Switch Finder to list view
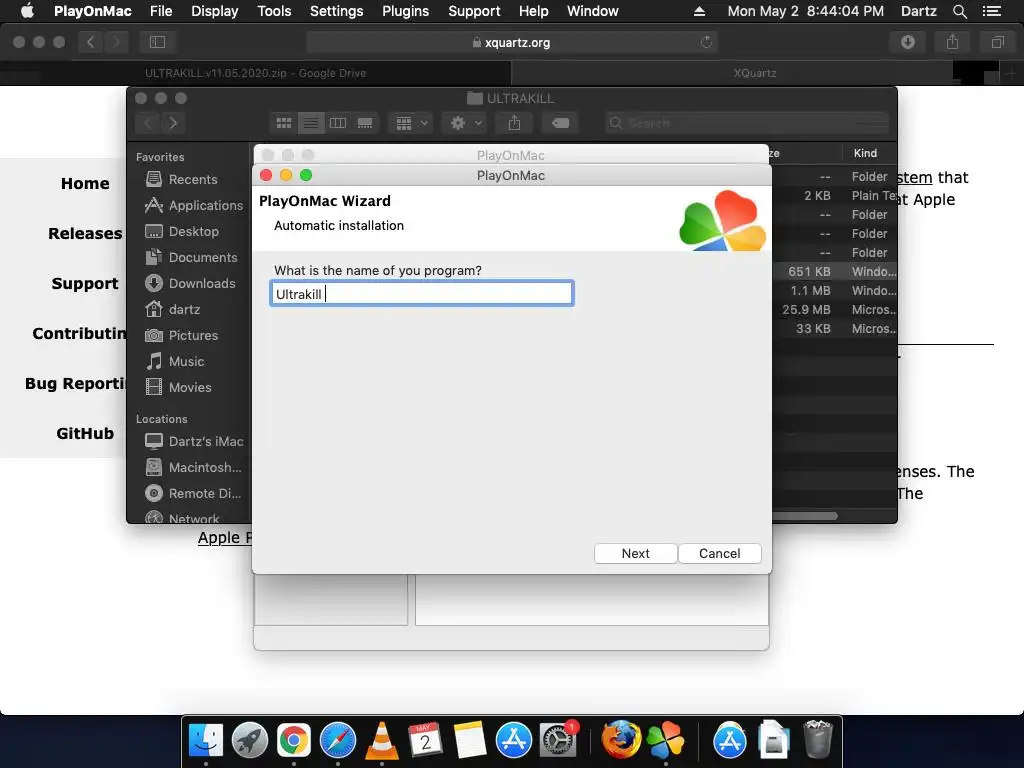The height and width of the screenshot is (768, 1024). point(311,123)
